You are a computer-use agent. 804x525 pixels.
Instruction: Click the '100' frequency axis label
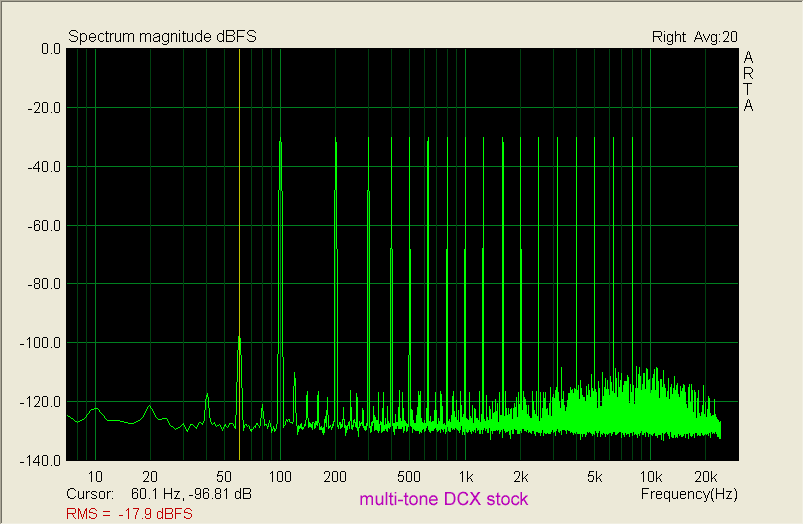point(280,477)
